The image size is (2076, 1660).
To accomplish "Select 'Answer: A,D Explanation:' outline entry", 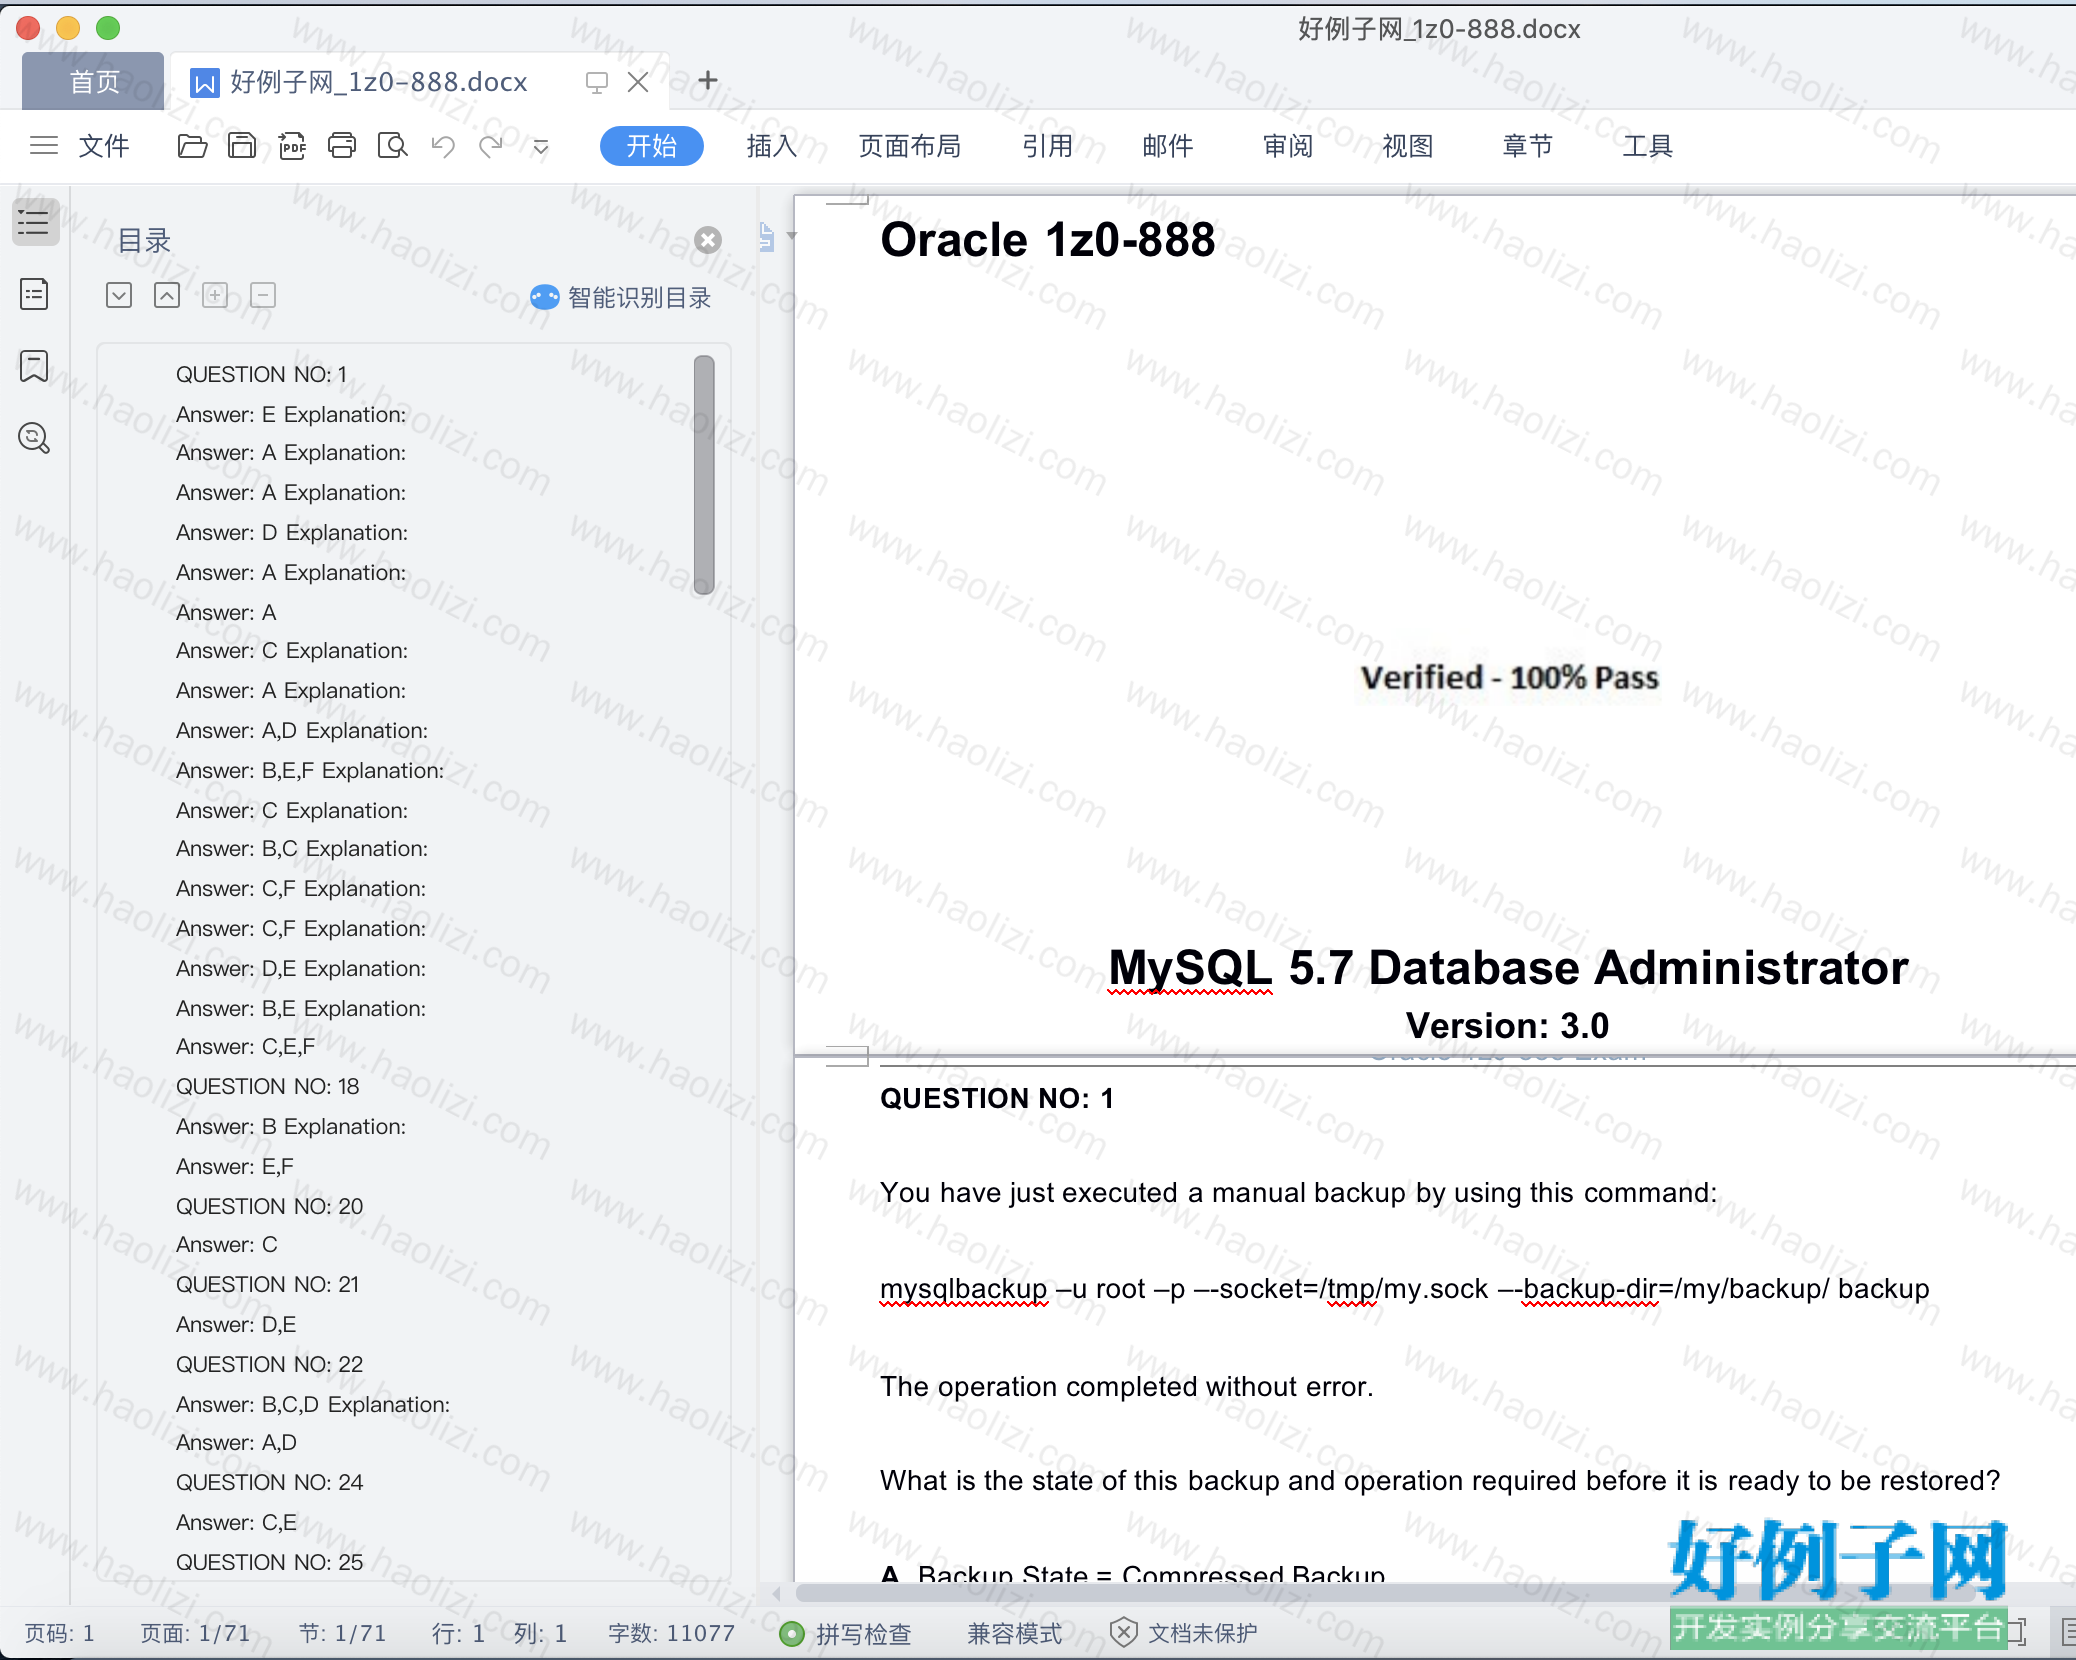I will pyautogui.click(x=302, y=730).
